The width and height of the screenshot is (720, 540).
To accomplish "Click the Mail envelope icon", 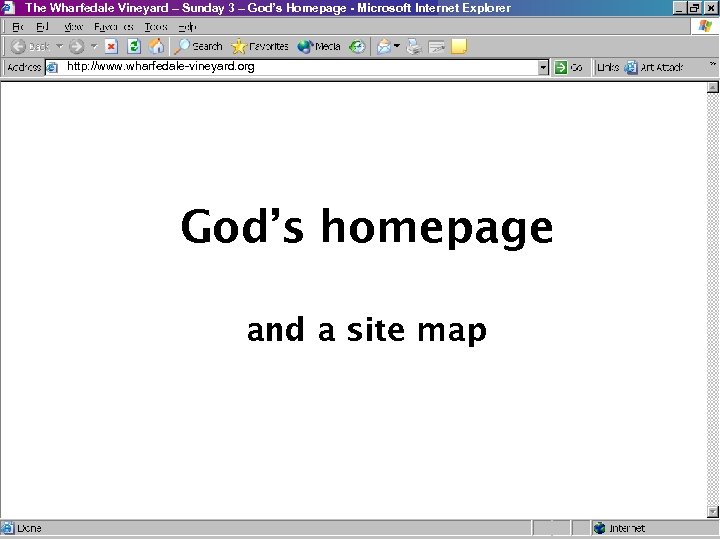I will [384, 46].
